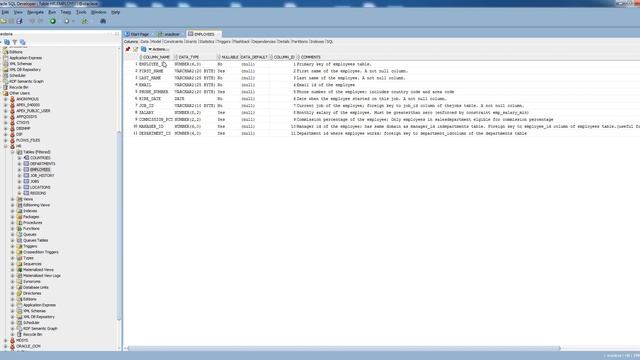Open the Actions dropdown
The height and width of the screenshot is (360, 640).
[159, 49]
